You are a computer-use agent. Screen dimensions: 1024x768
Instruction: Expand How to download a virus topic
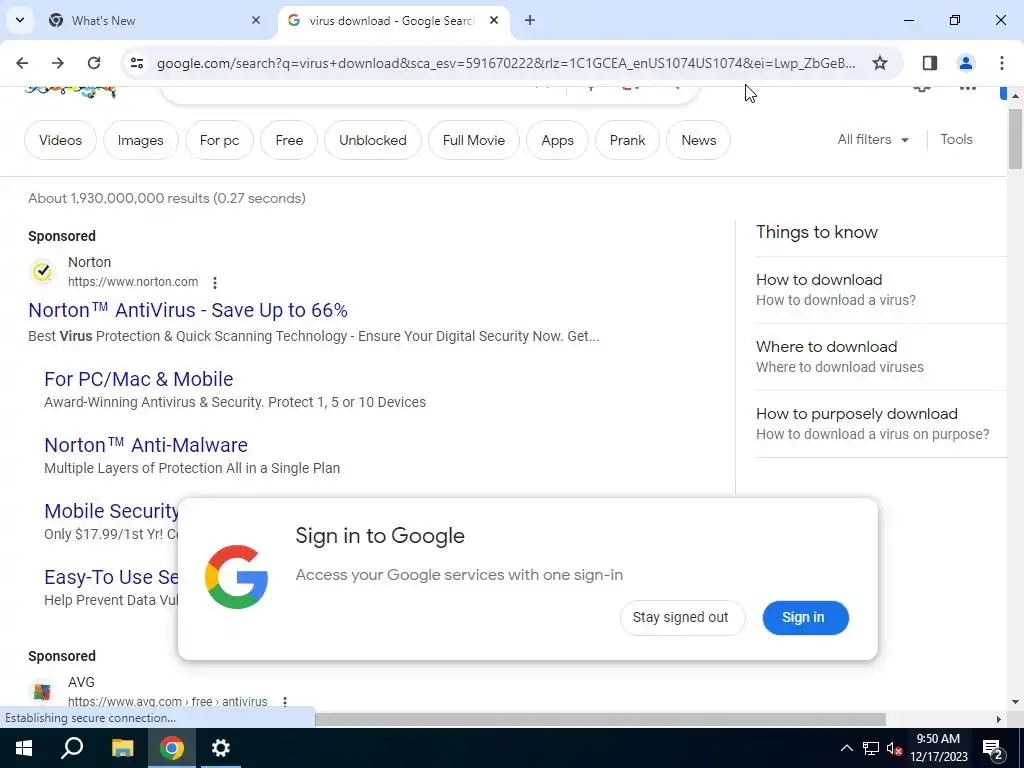tap(881, 289)
